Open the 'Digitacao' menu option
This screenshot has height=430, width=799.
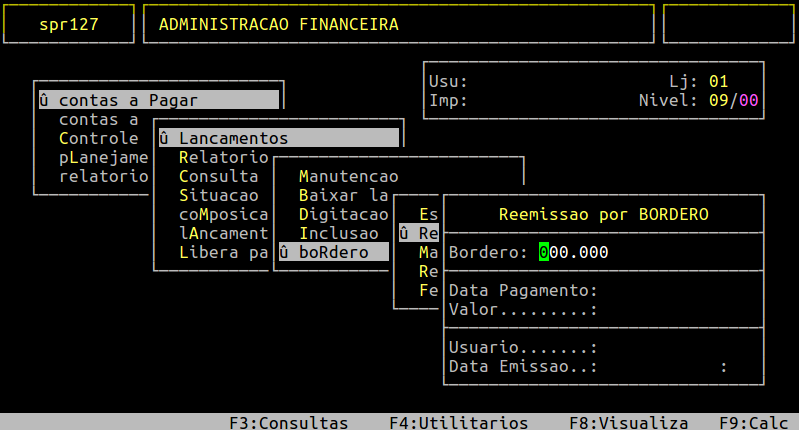tap(343, 214)
